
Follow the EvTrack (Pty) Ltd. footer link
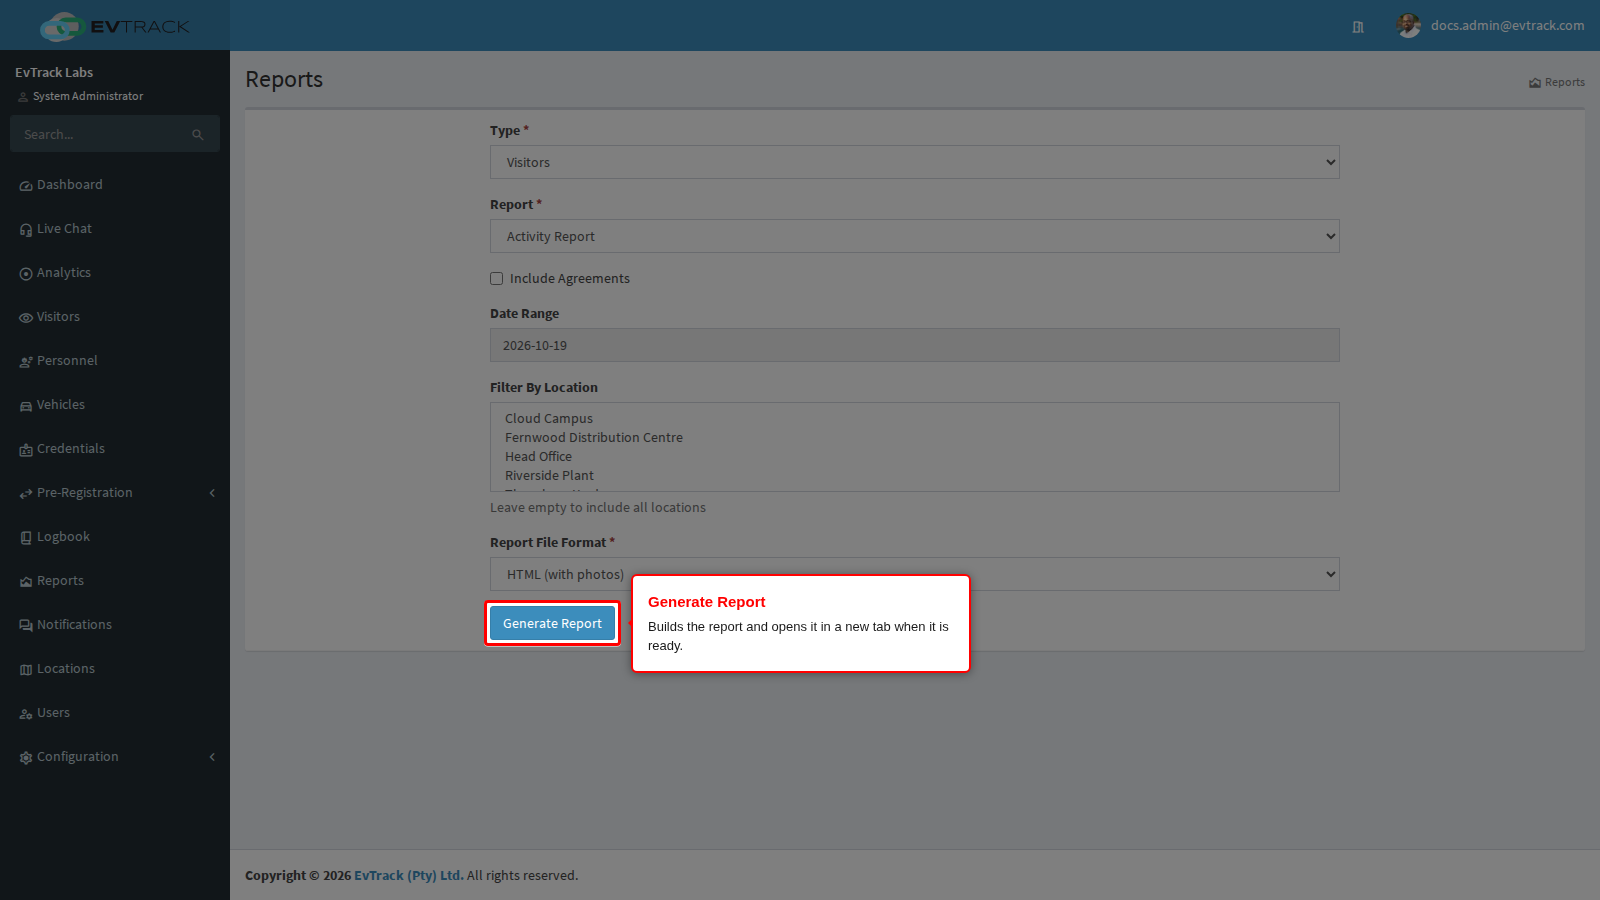point(409,875)
